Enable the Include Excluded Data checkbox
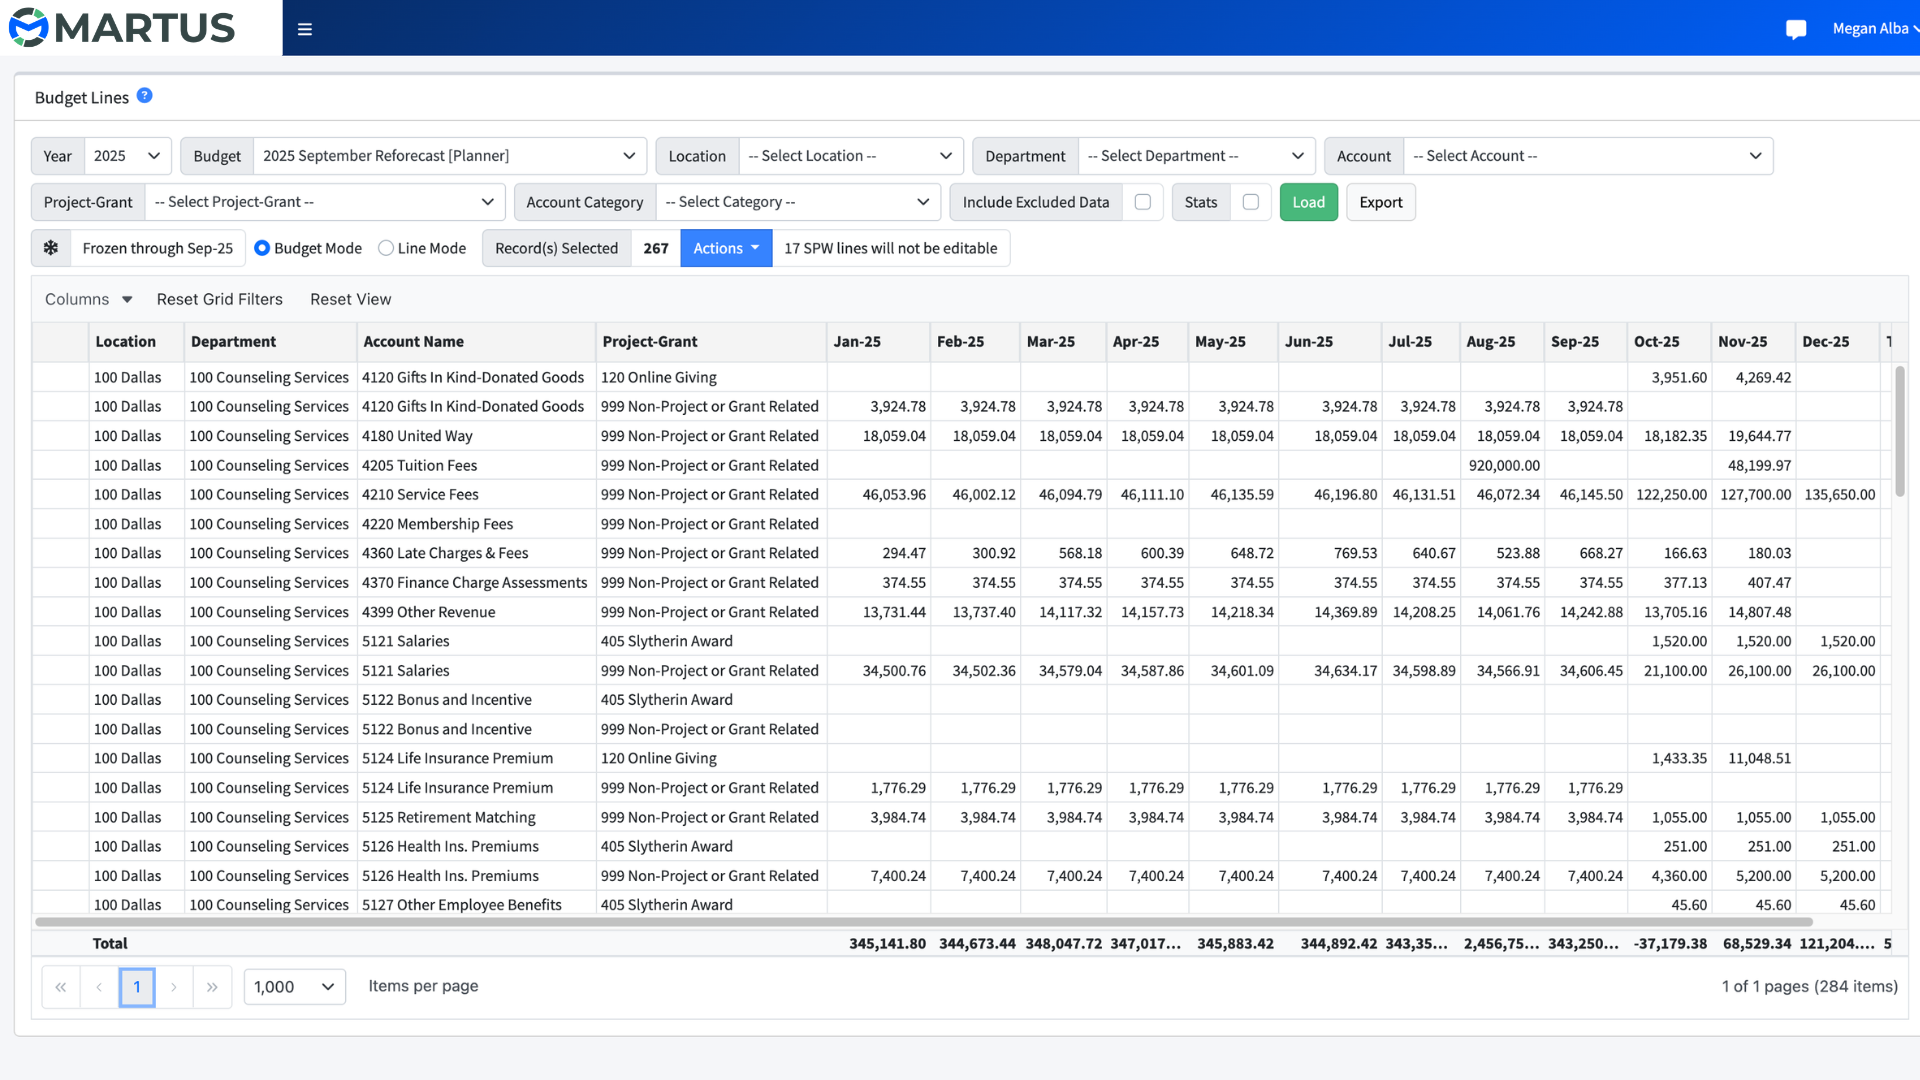 click(x=1143, y=202)
